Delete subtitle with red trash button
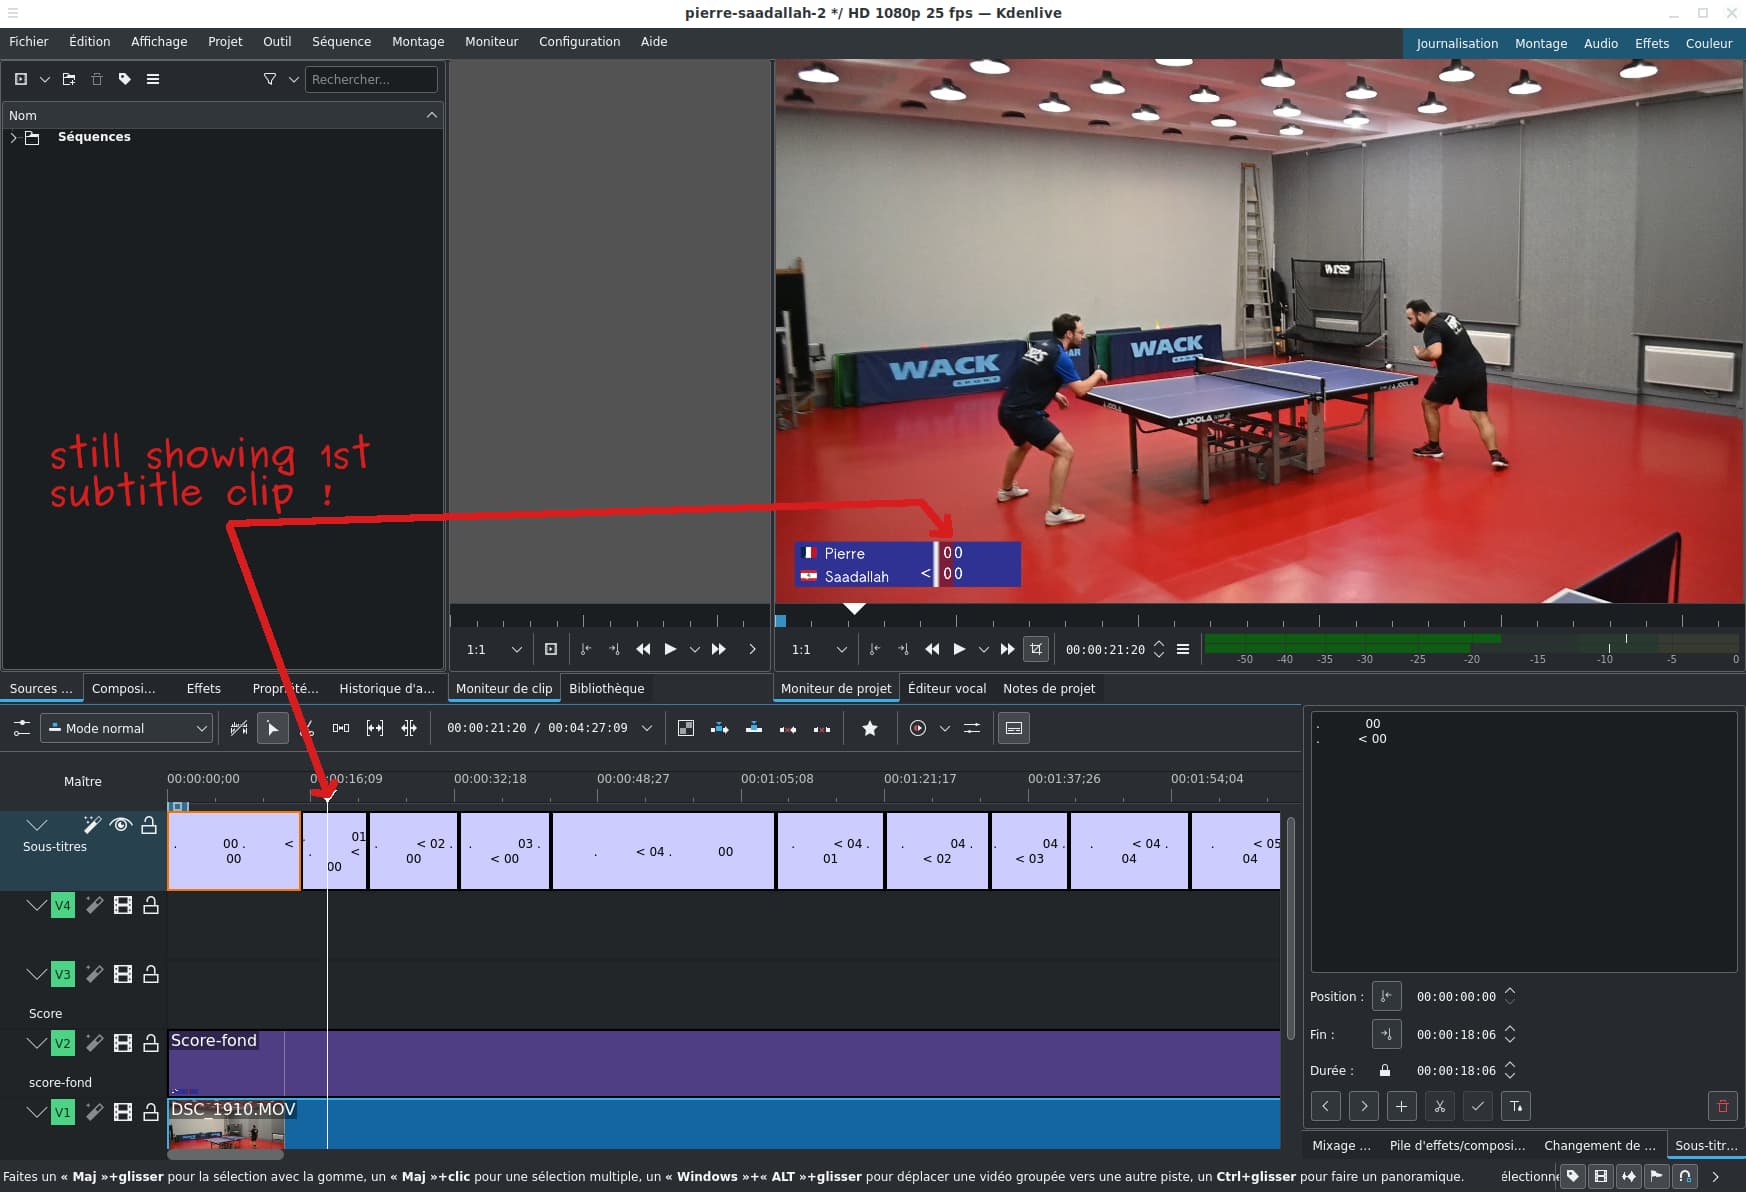 click(x=1722, y=1106)
